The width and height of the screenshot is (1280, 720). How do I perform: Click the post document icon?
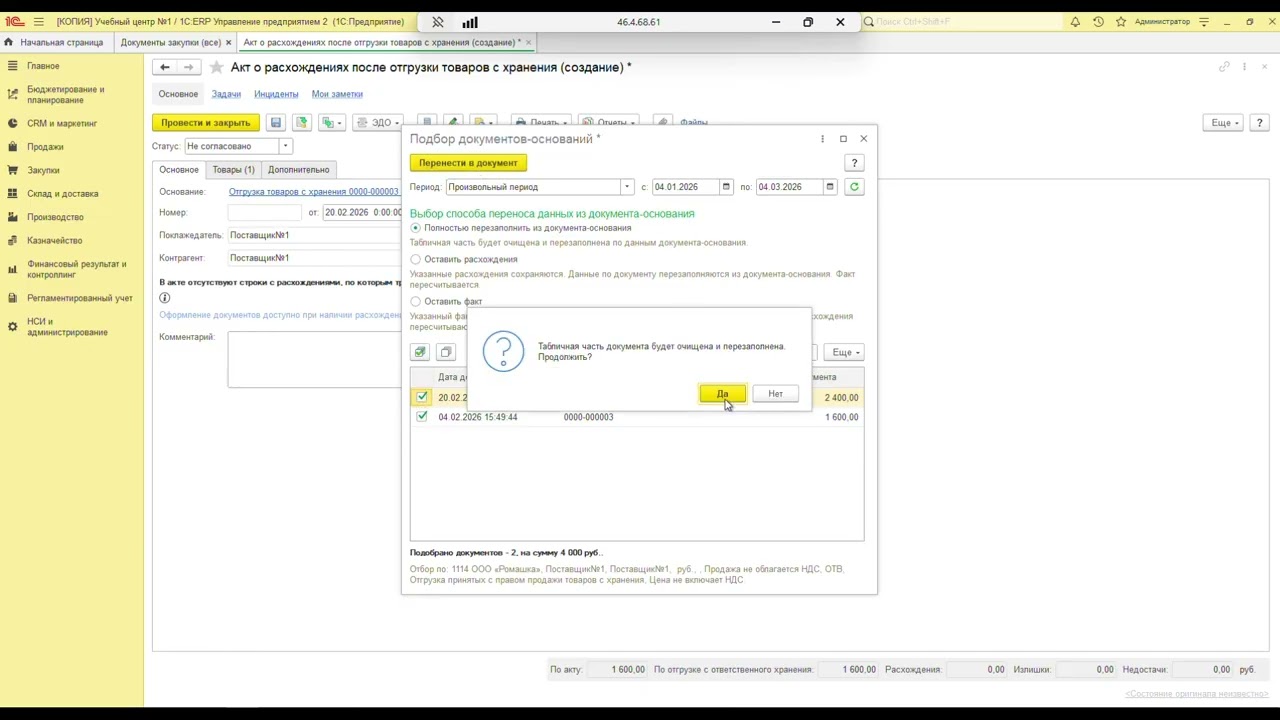click(x=301, y=122)
